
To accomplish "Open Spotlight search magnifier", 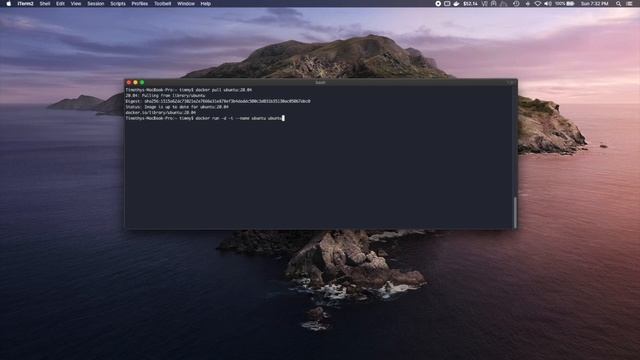I will point(618,4).
